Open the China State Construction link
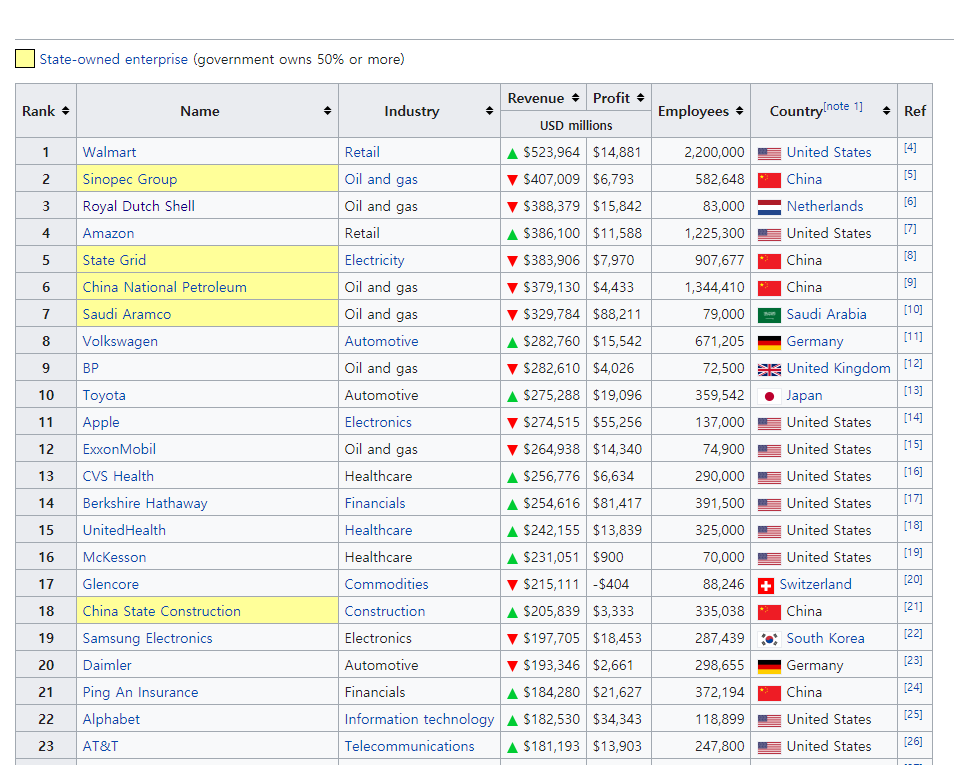 (x=162, y=611)
